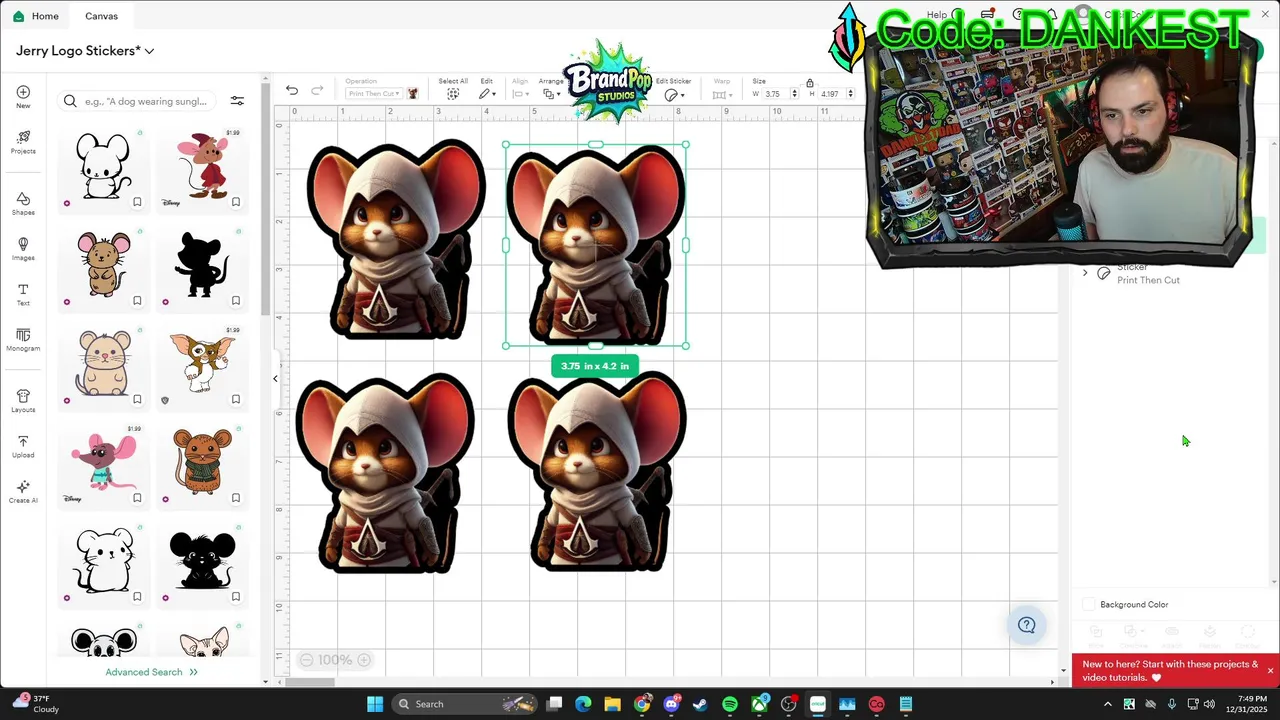Click the width stepper arrows
This screenshot has width=1280, height=720.
click(795, 94)
